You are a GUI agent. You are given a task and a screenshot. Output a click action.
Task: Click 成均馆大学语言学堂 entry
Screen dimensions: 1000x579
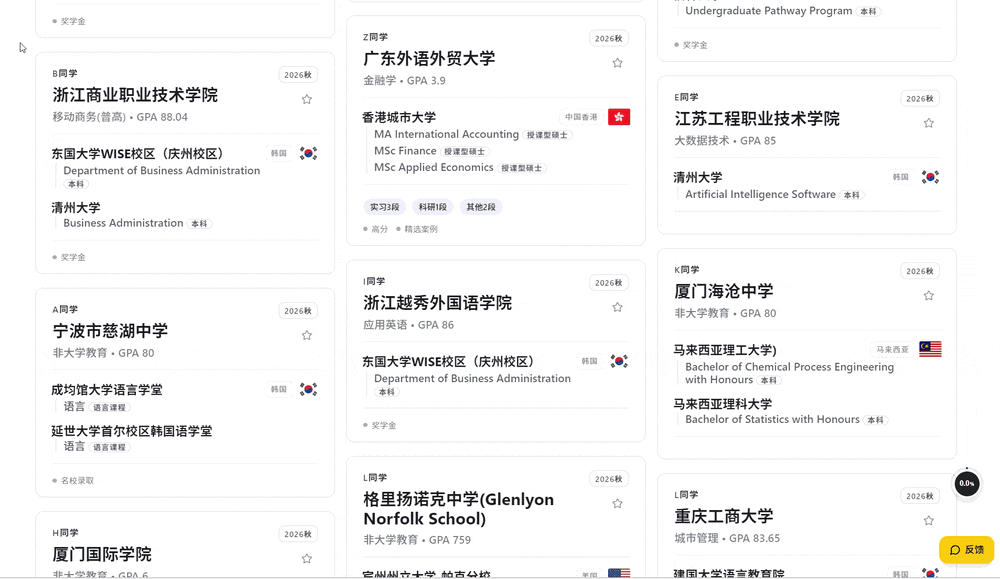click(x=107, y=390)
